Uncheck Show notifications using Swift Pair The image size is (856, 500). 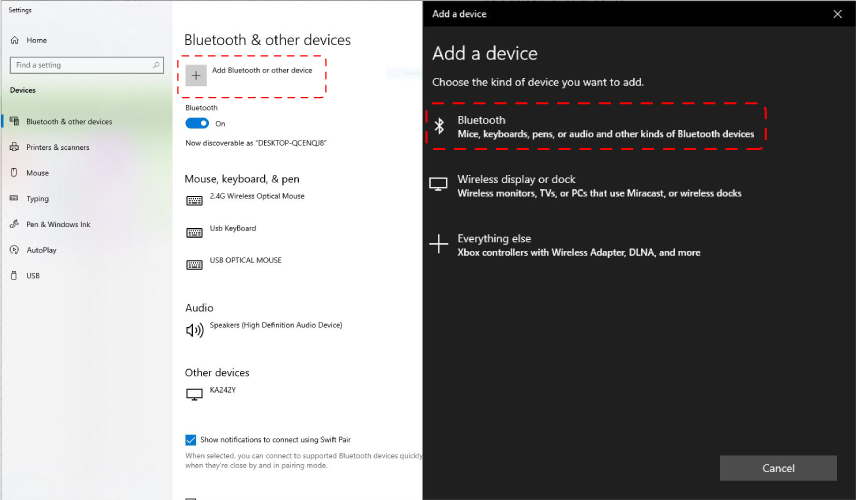pyautogui.click(x=191, y=439)
